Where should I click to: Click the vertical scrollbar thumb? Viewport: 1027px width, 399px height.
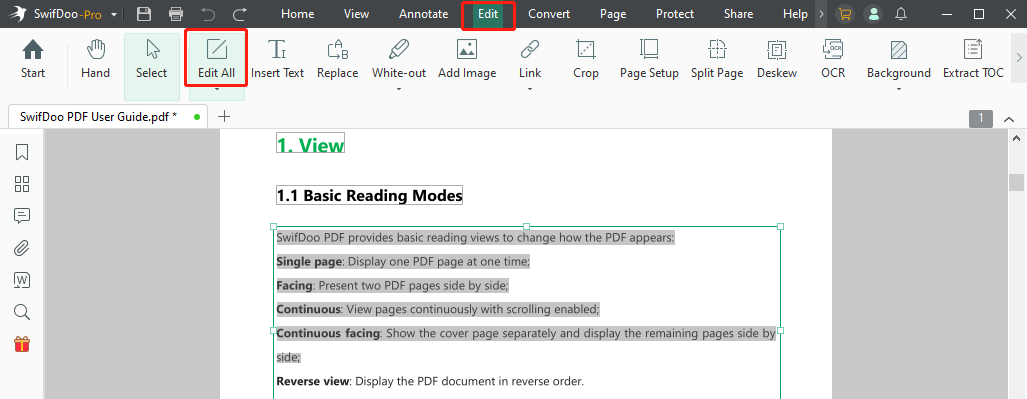click(1017, 181)
